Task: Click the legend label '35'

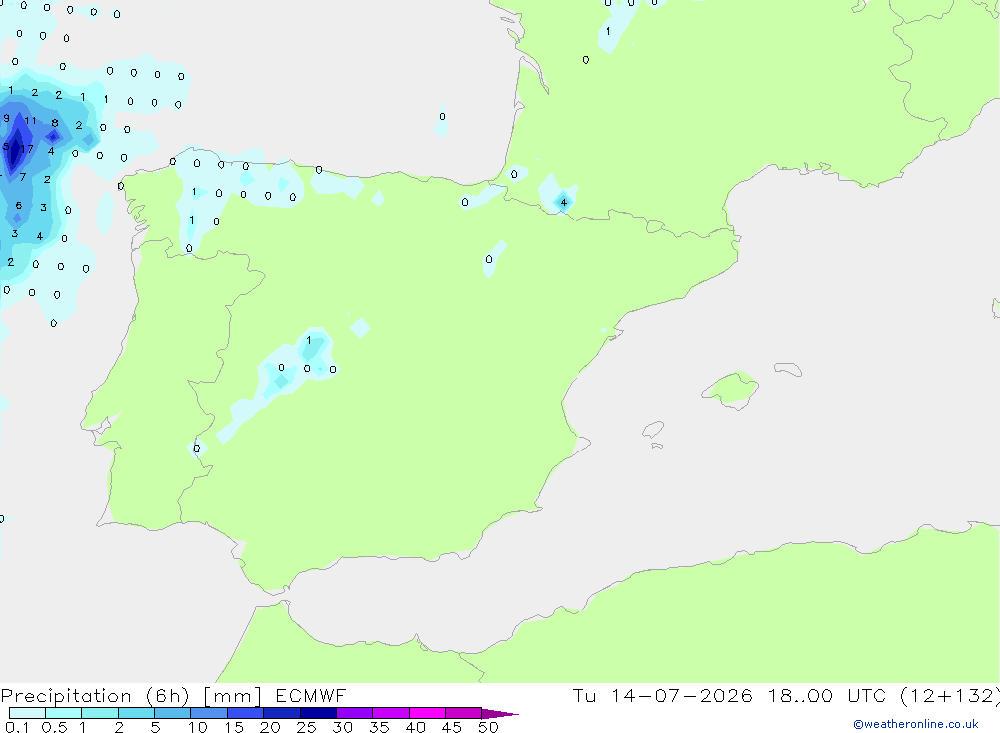Action: coord(379,727)
